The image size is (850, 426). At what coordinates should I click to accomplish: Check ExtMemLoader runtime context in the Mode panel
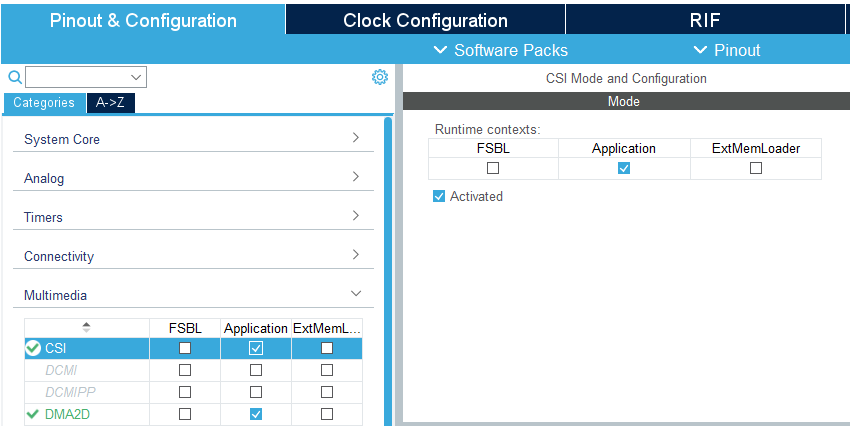point(756,168)
